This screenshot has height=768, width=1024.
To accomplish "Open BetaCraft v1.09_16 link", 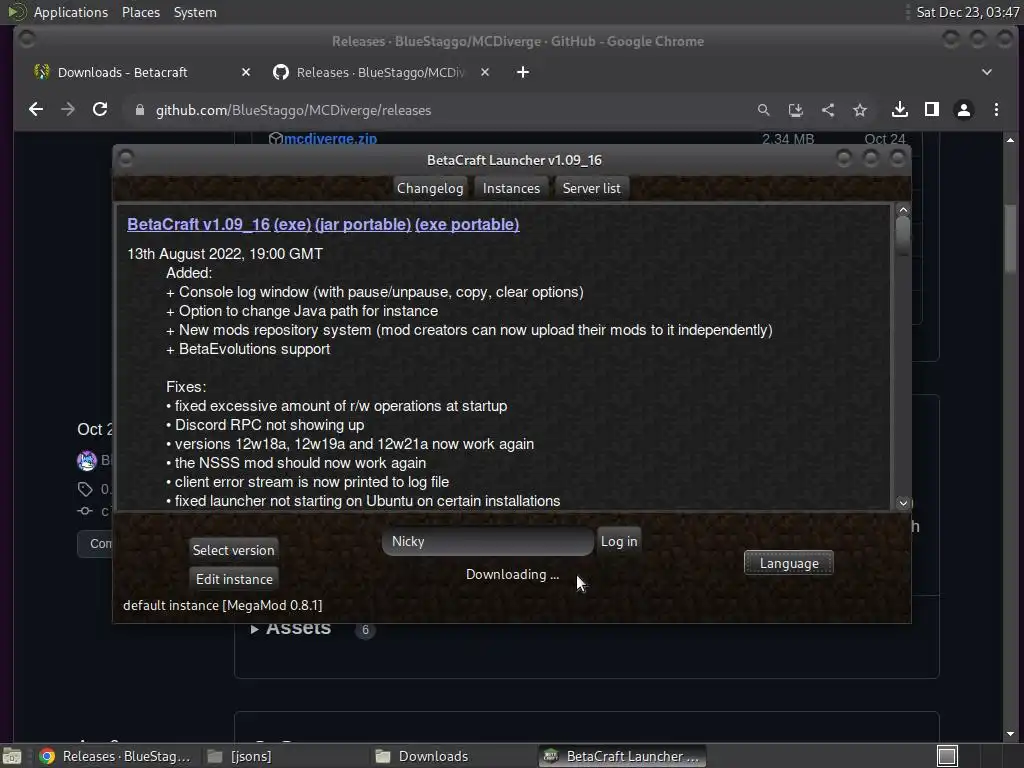I will [199, 224].
